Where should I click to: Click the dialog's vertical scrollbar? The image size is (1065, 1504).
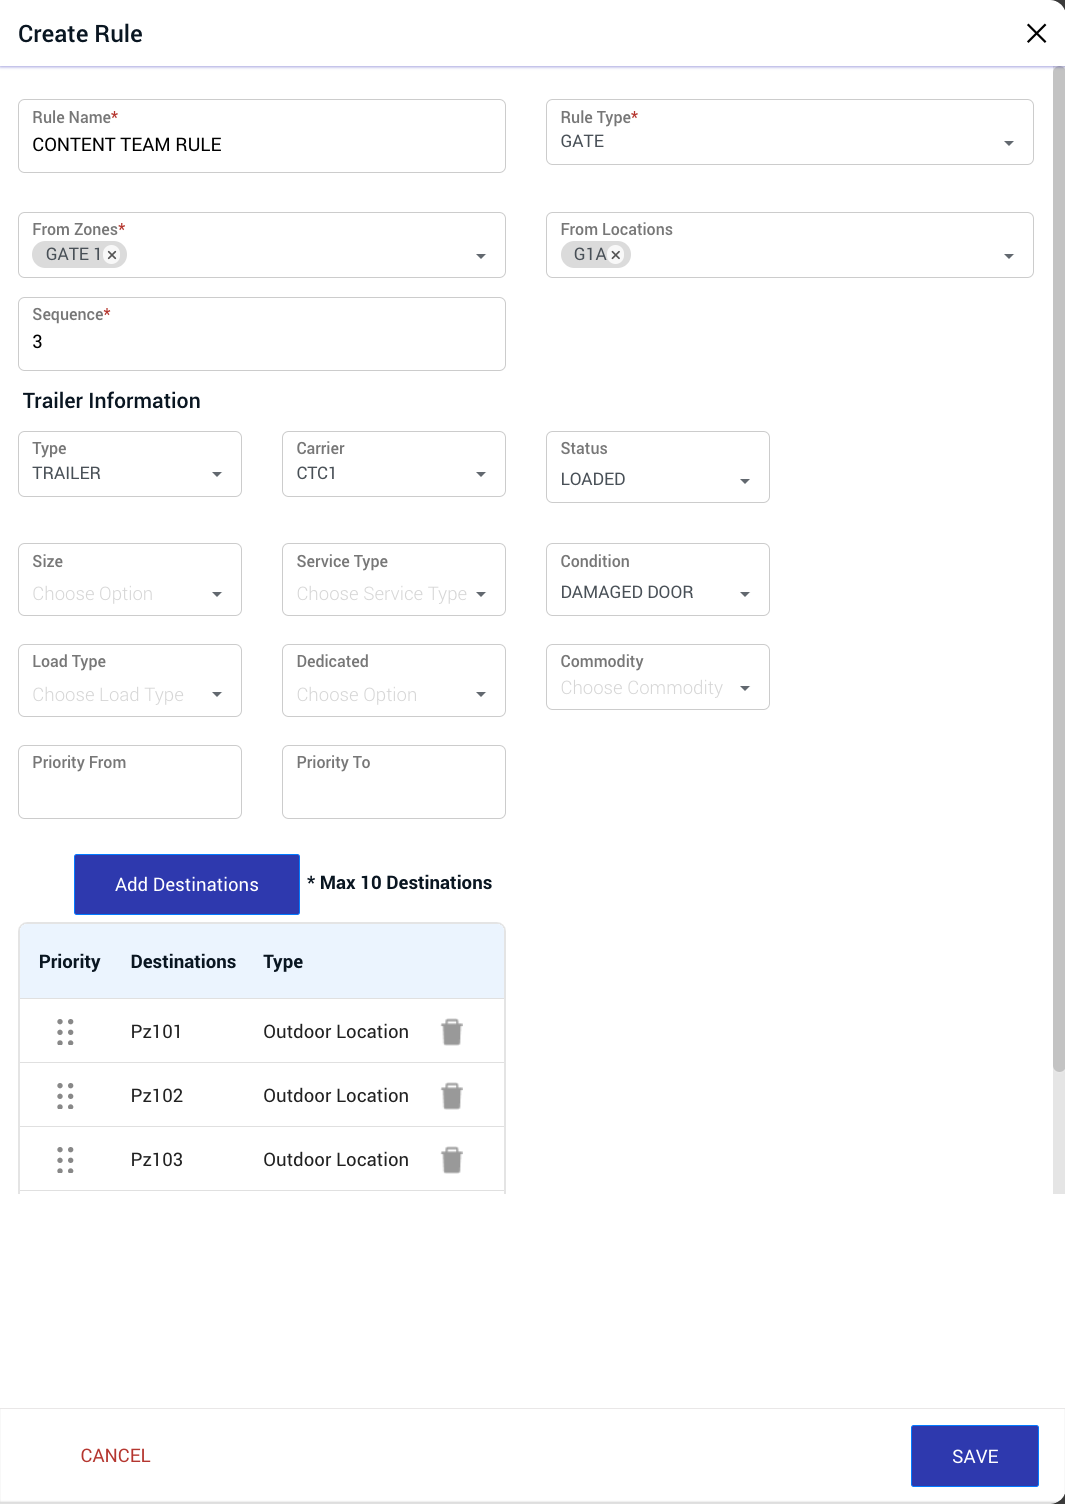tap(1059, 570)
